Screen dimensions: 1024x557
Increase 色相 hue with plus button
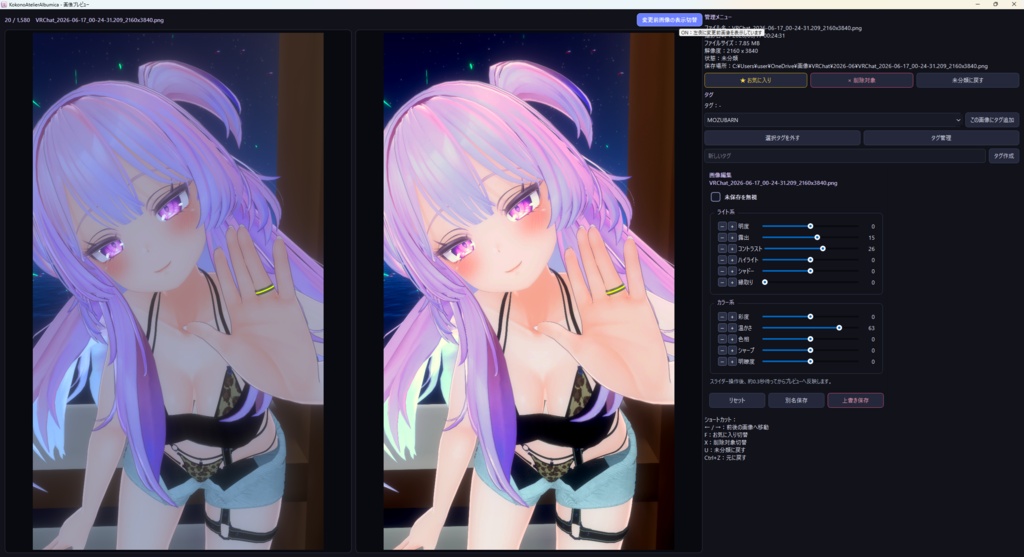[732, 339]
